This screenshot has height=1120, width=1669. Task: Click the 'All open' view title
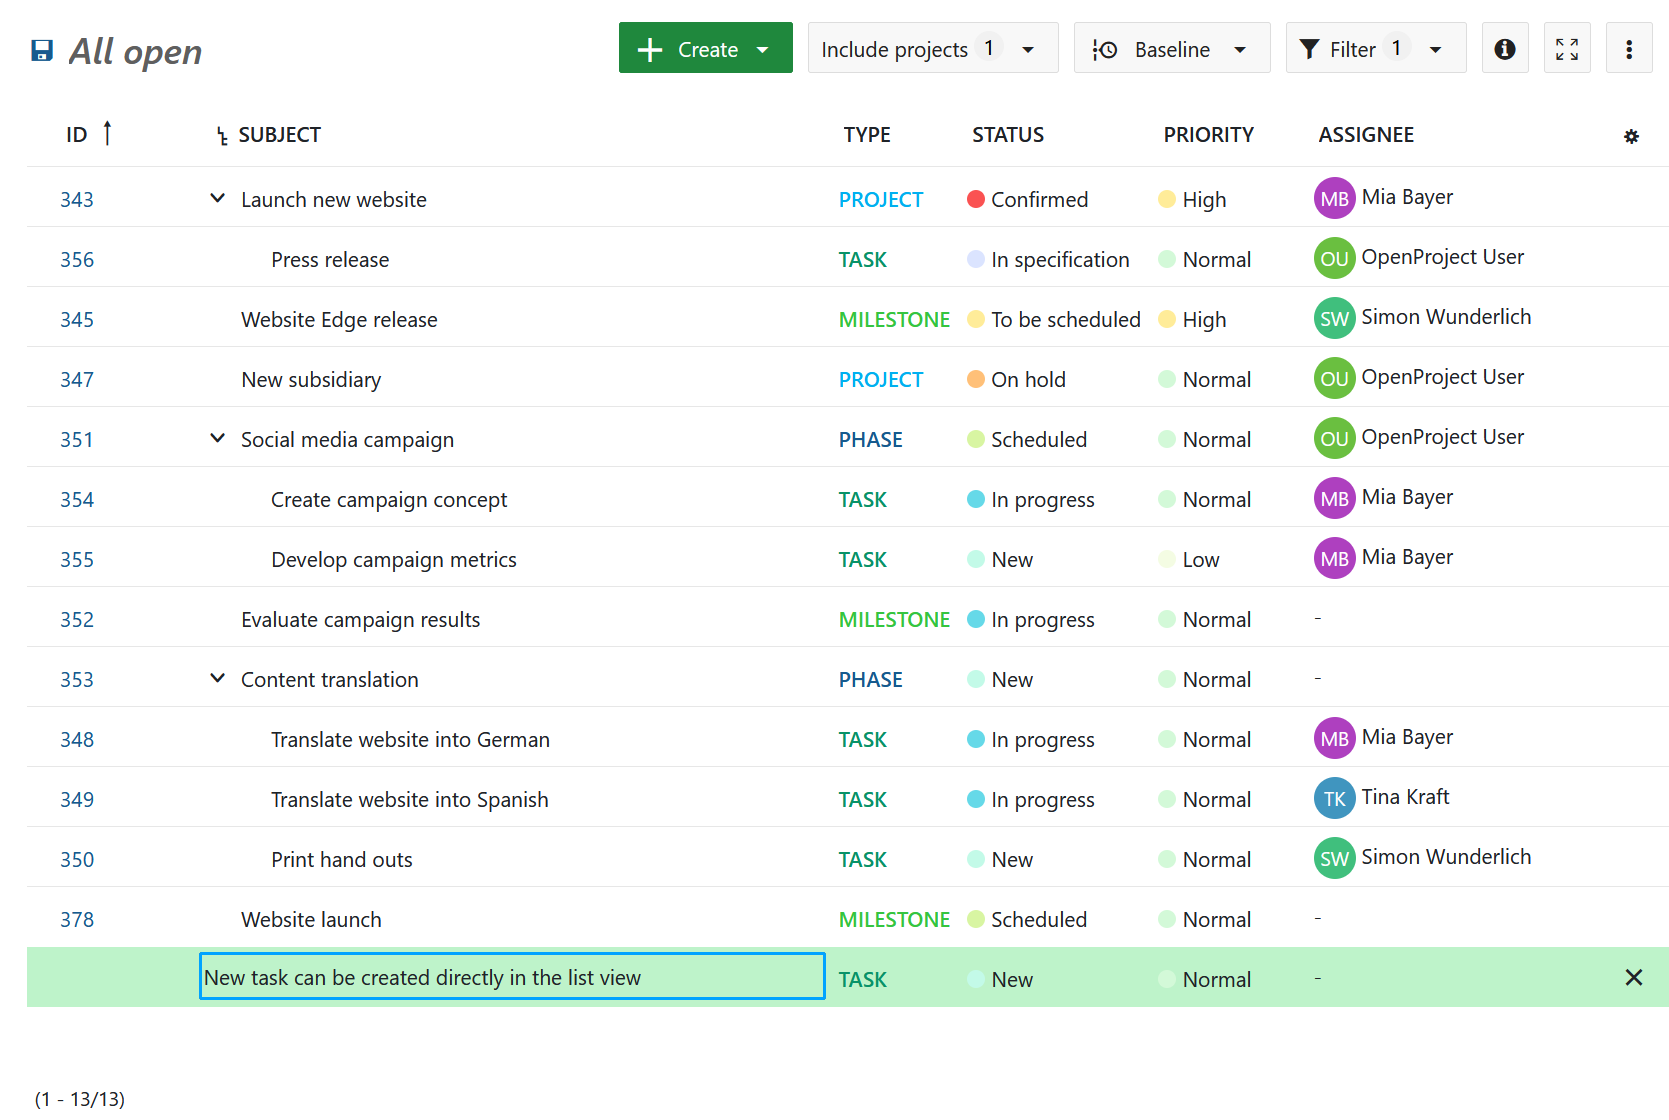coord(135,51)
